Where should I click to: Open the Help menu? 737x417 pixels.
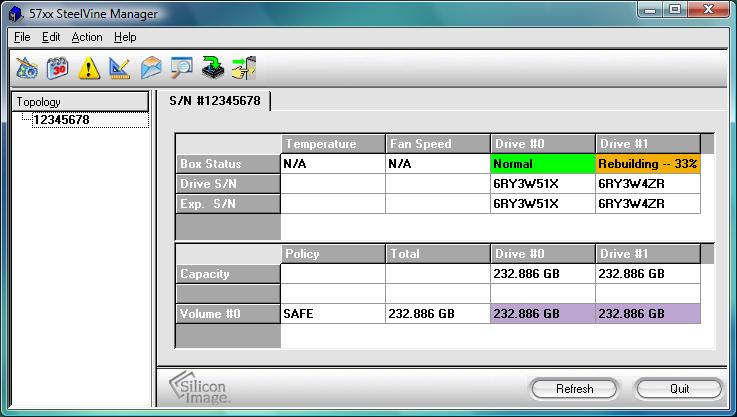pyautogui.click(x=125, y=37)
